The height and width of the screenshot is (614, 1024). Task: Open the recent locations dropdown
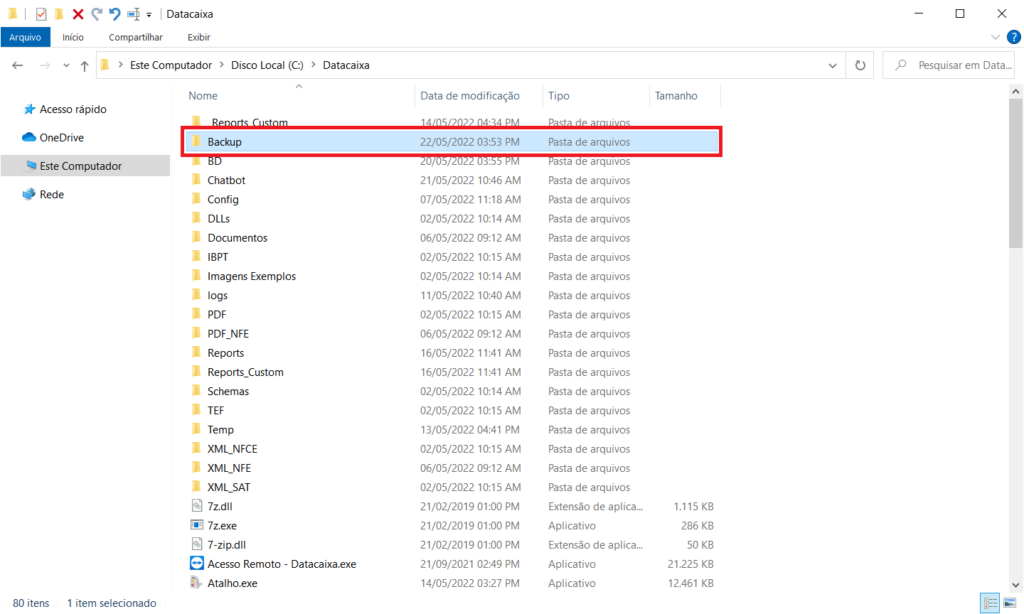coord(65,65)
